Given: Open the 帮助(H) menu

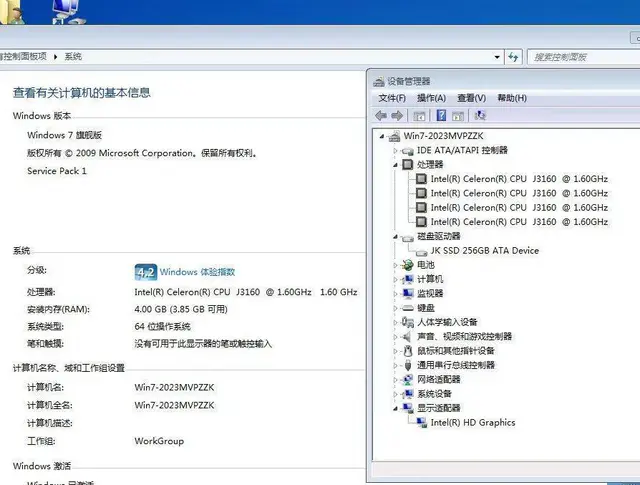Looking at the screenshot, I should 512,98.
